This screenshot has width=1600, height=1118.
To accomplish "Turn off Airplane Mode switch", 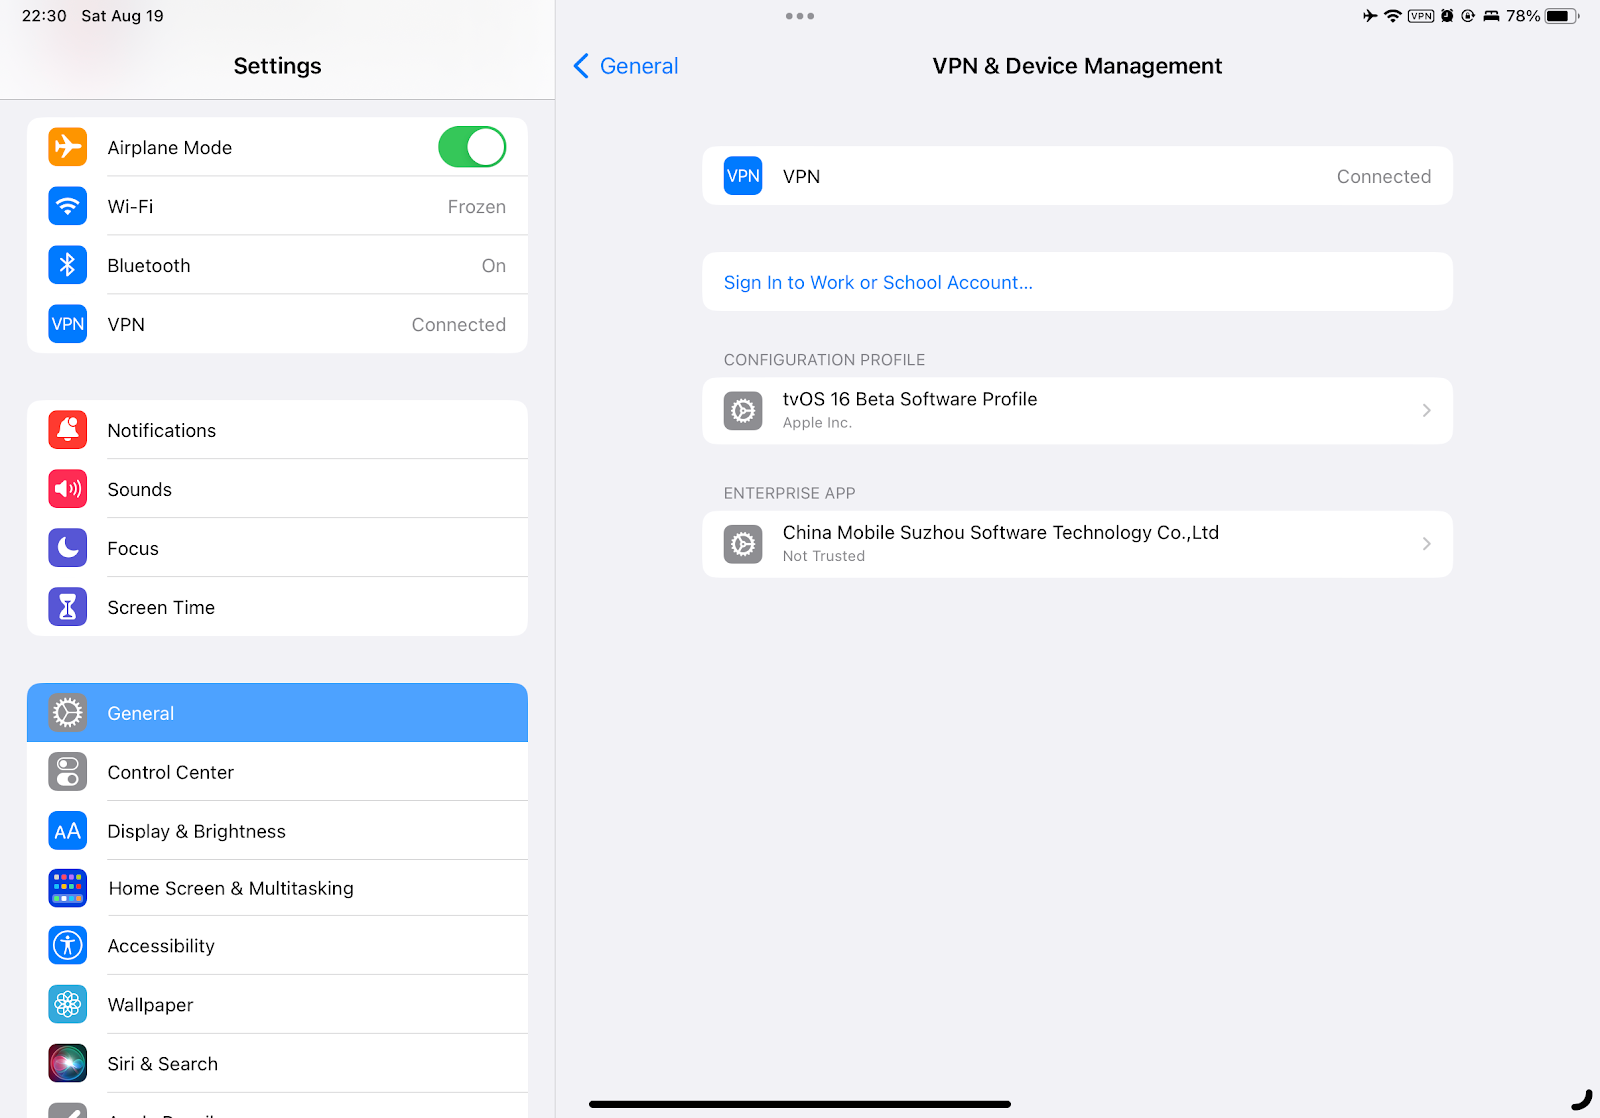I will click(x=472, y=147).
